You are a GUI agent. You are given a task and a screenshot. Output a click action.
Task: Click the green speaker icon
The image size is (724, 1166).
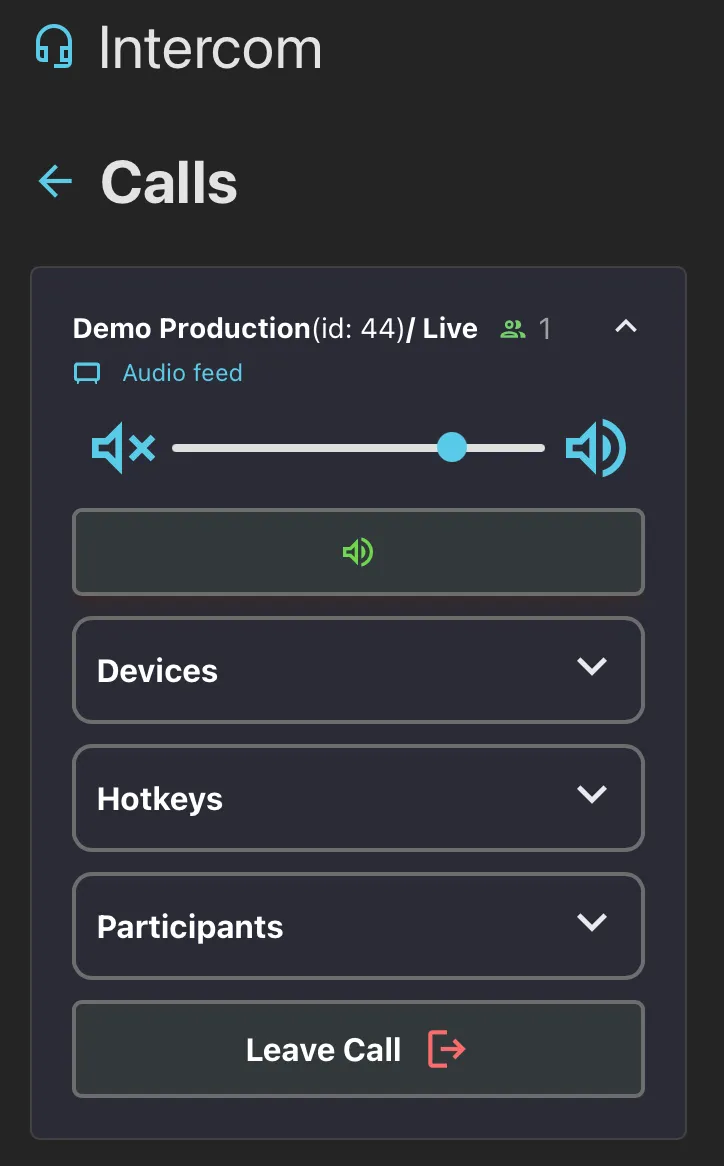click(358, 552)
